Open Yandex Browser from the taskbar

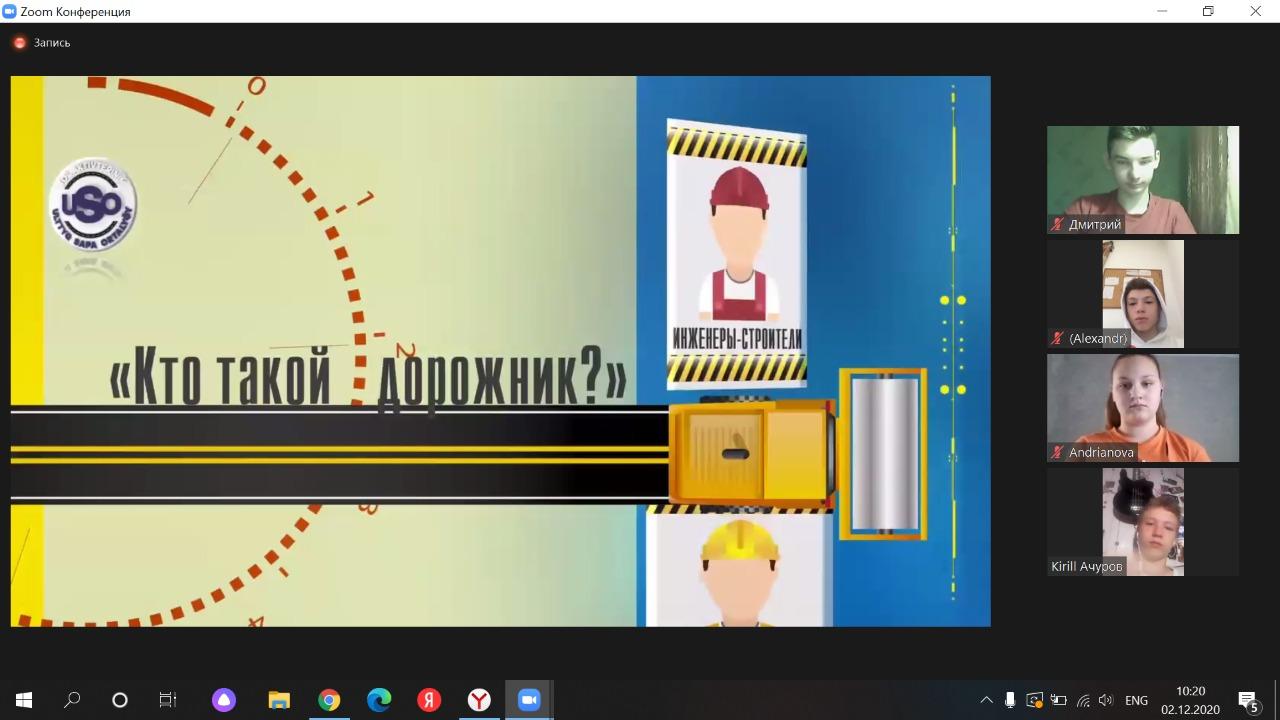tap(479, 700)
